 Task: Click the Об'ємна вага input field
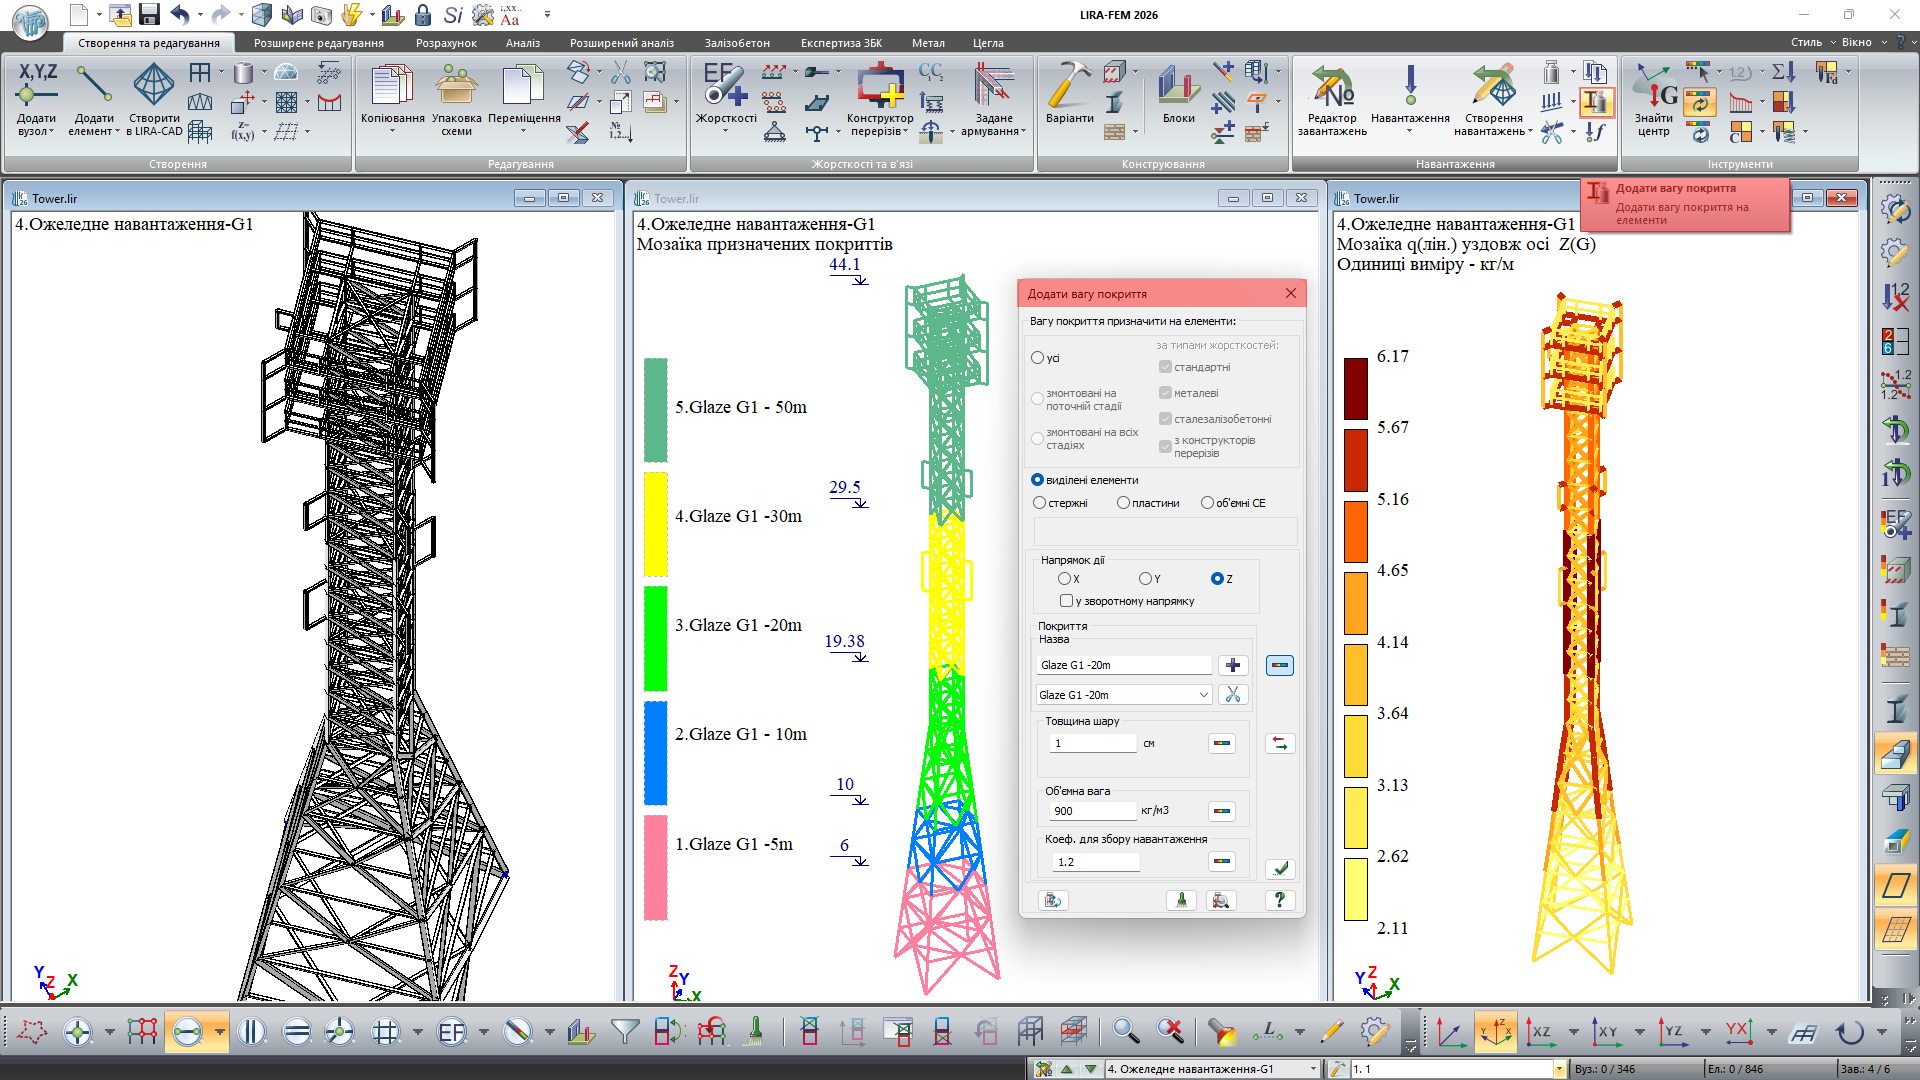pyautogui.click(x=1093, y=811)
